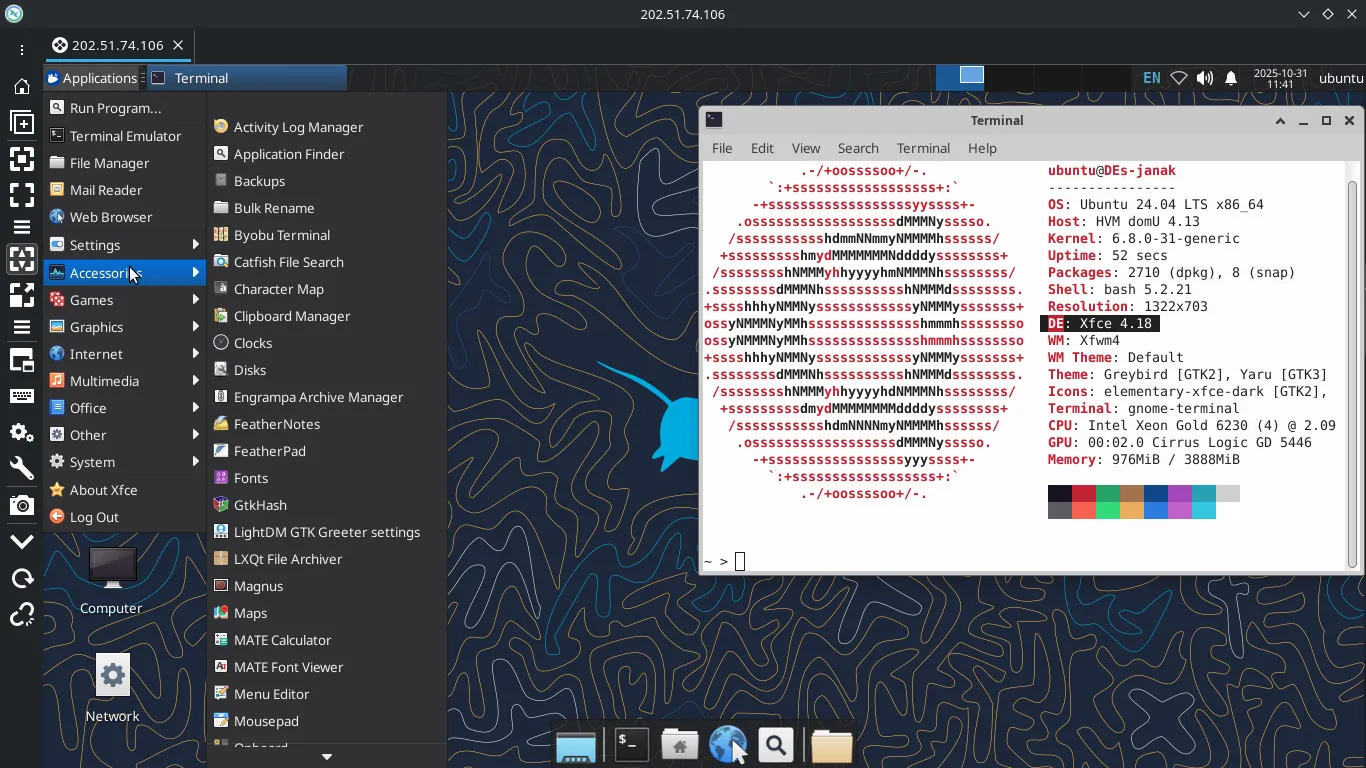Open the magnifier search icon in dock
Screen dimensions: 1366x768
[775, 744]
